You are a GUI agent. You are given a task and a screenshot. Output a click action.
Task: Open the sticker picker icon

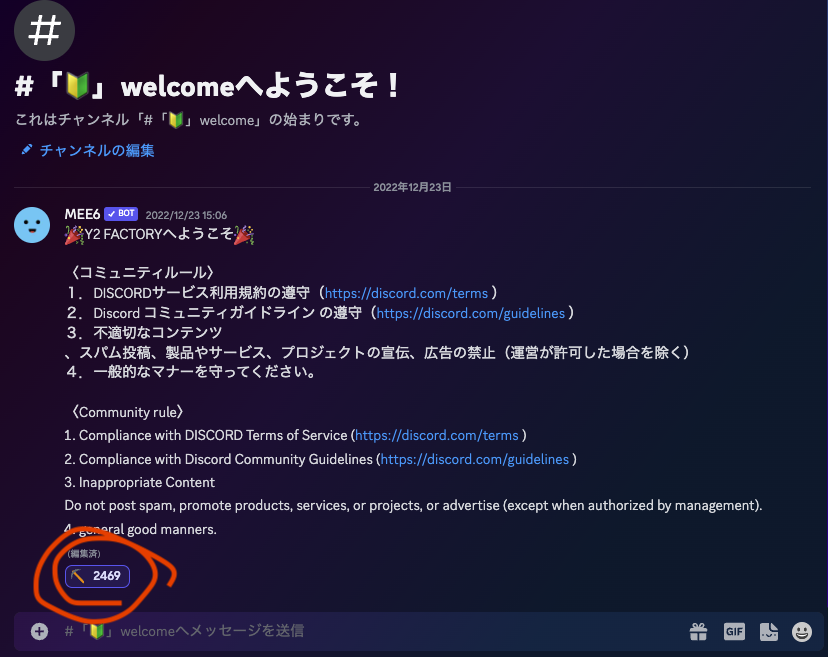(x=768, y=631)
